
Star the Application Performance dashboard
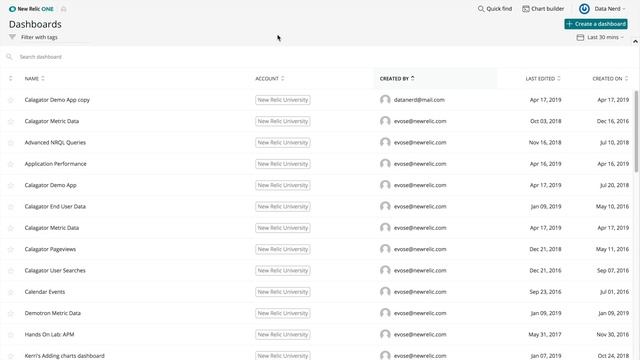pos(11,164)
